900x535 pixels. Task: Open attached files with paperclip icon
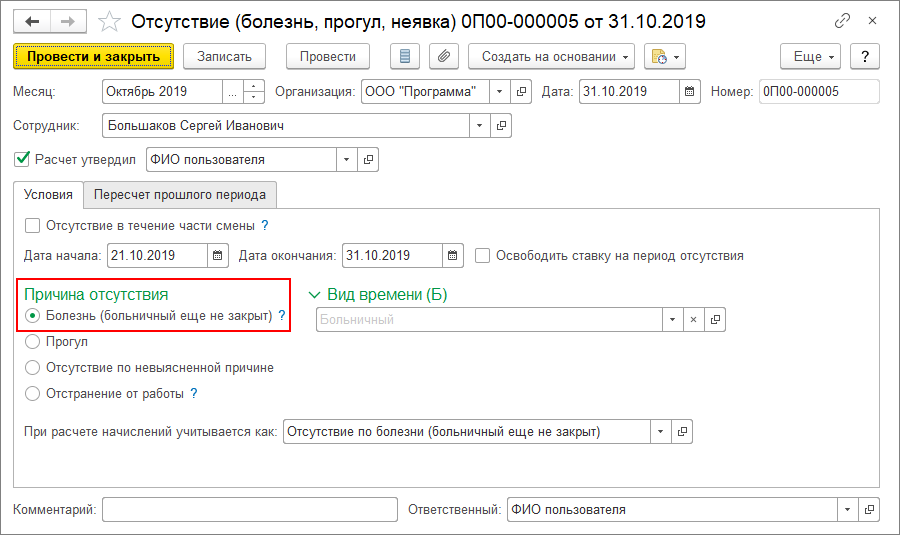coord(443,57)
